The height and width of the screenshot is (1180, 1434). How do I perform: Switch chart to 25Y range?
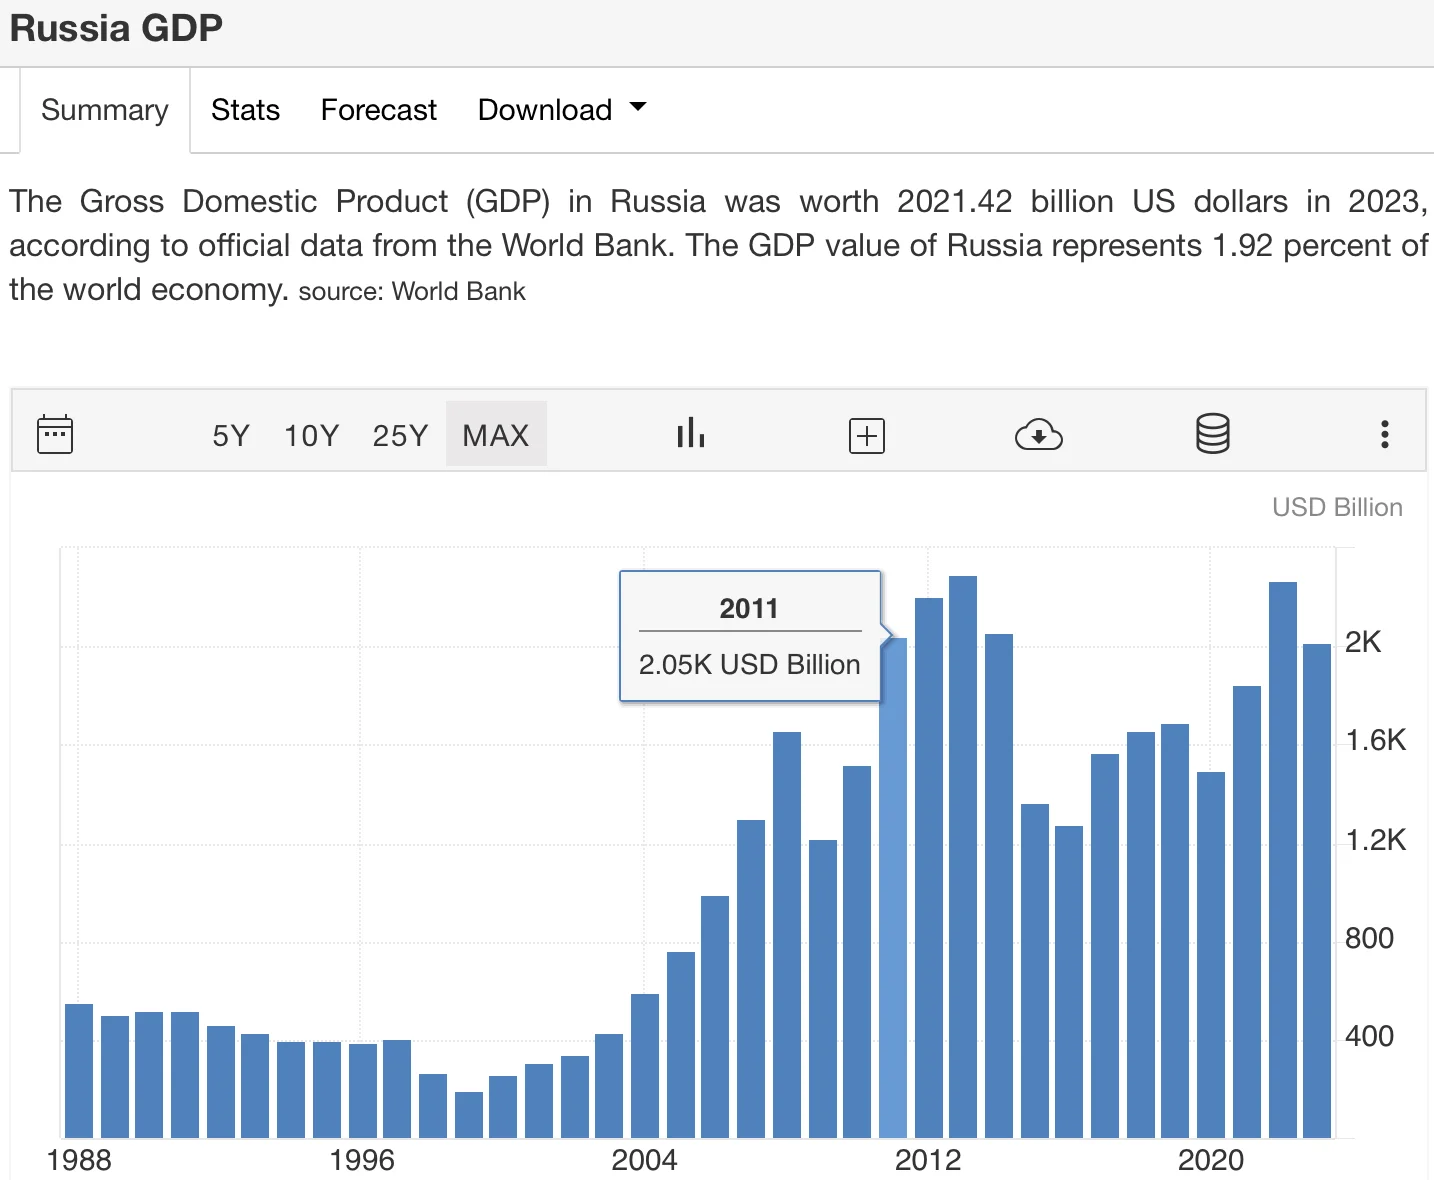coord(400,436)
